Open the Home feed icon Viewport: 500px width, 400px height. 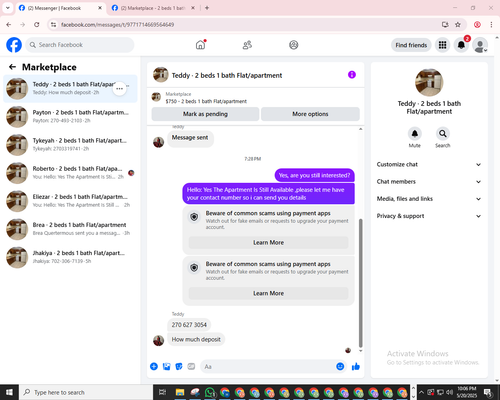200,45
